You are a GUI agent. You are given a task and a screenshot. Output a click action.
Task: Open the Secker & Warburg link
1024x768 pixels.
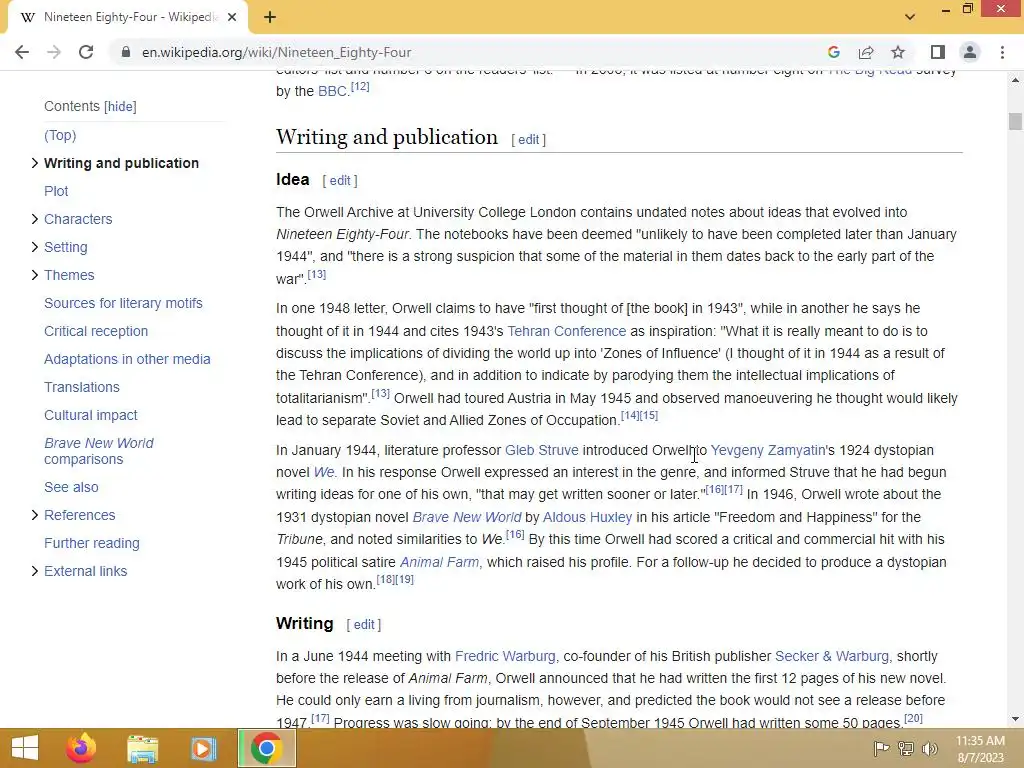click(832, 656)
